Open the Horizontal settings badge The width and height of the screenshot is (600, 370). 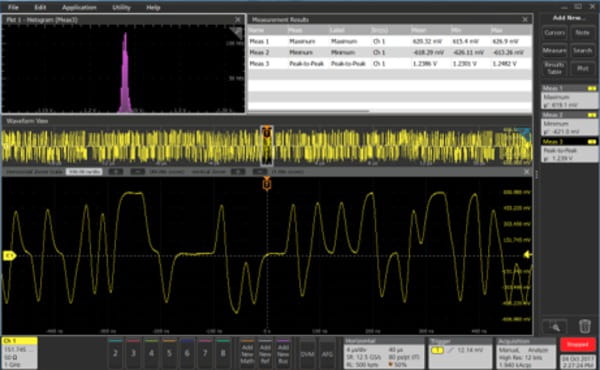(x=384, y=352)
